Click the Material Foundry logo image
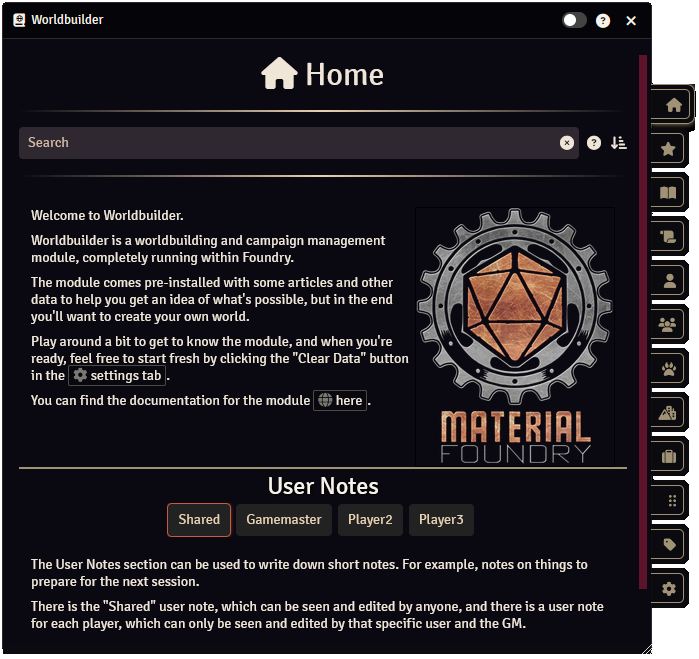The height and width of the screenshot is (659, 699). [x=515, y=337]
